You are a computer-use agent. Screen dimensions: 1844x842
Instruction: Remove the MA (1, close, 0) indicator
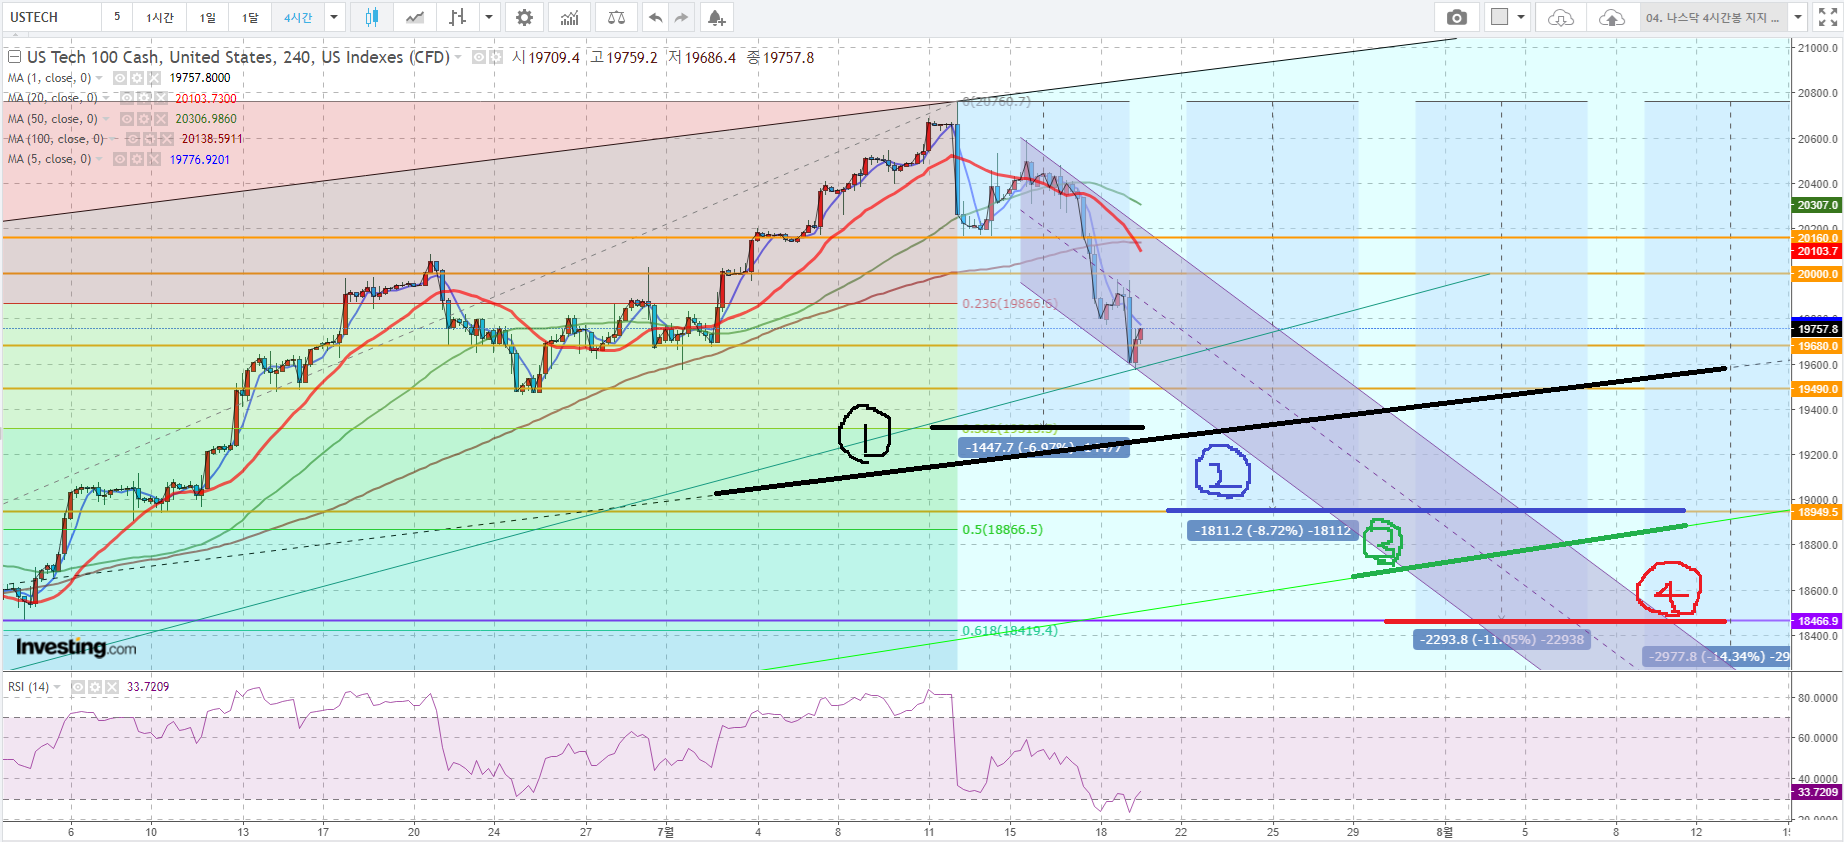click(154, 78)
